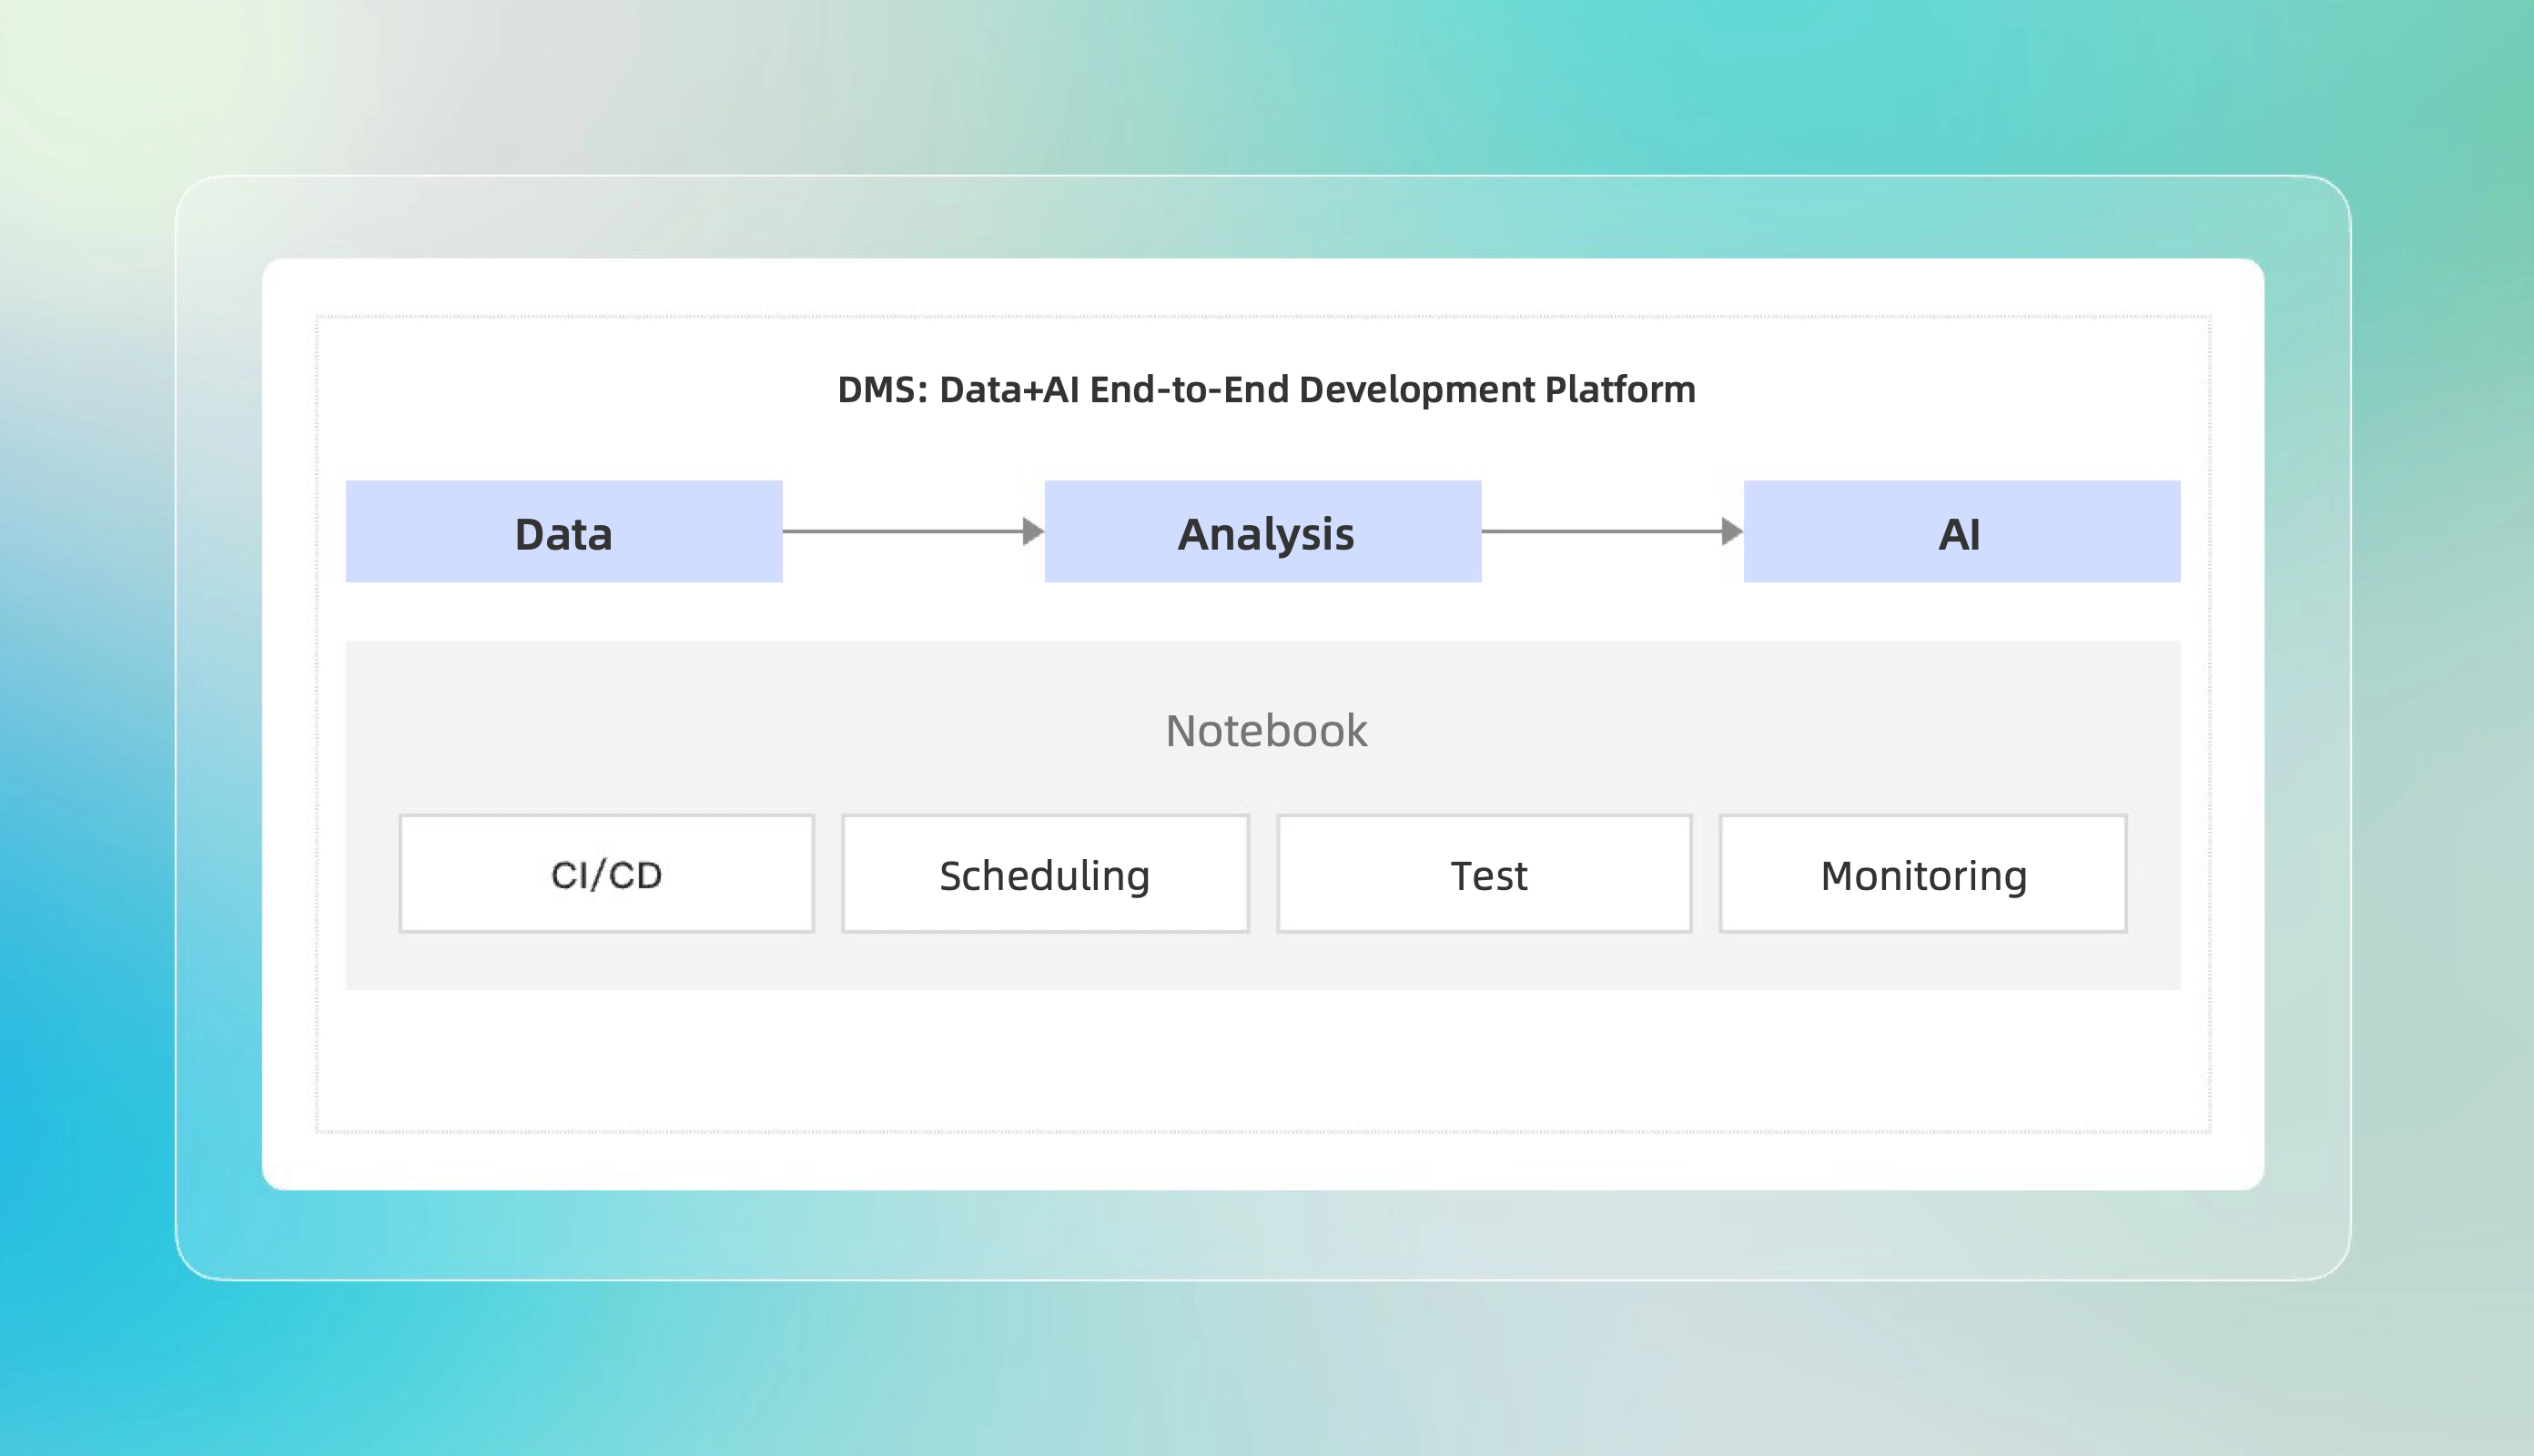This screenshot has width=2534, height=1456.
Task: Click connector line between Analysis and AI
Action: click(1600, 532)
